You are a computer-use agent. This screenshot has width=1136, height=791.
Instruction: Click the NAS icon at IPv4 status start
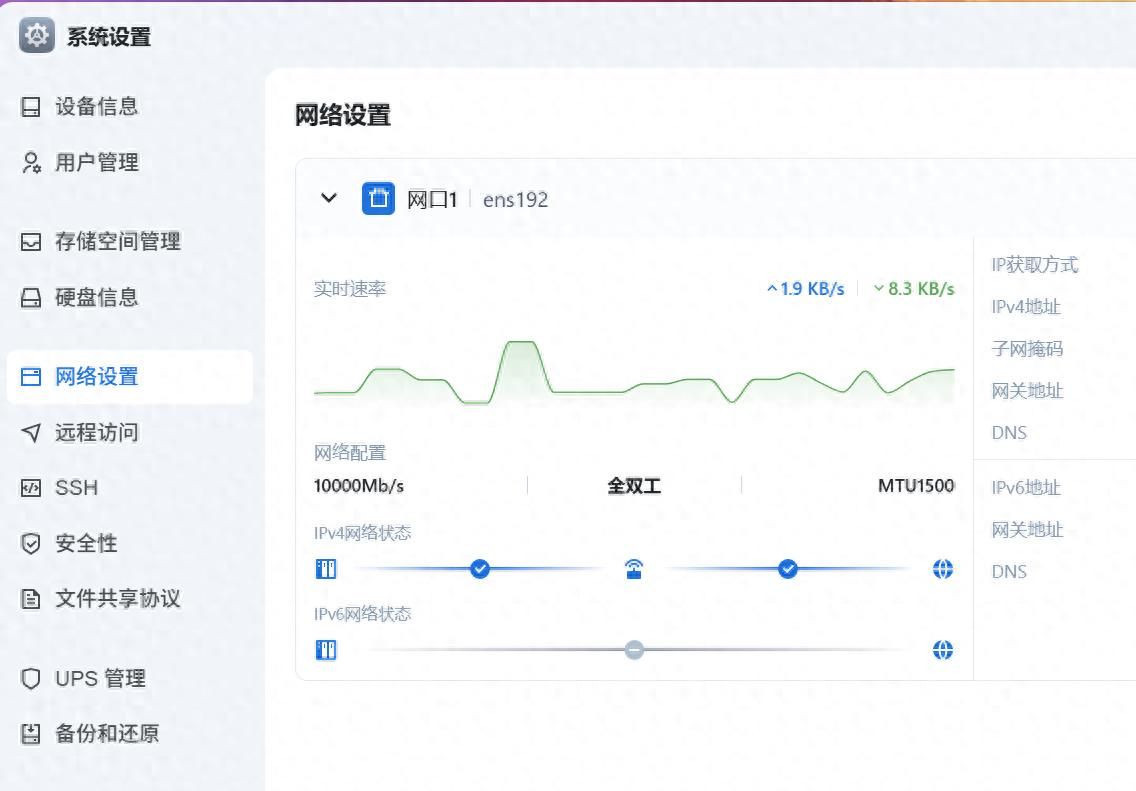coord(326,568)
